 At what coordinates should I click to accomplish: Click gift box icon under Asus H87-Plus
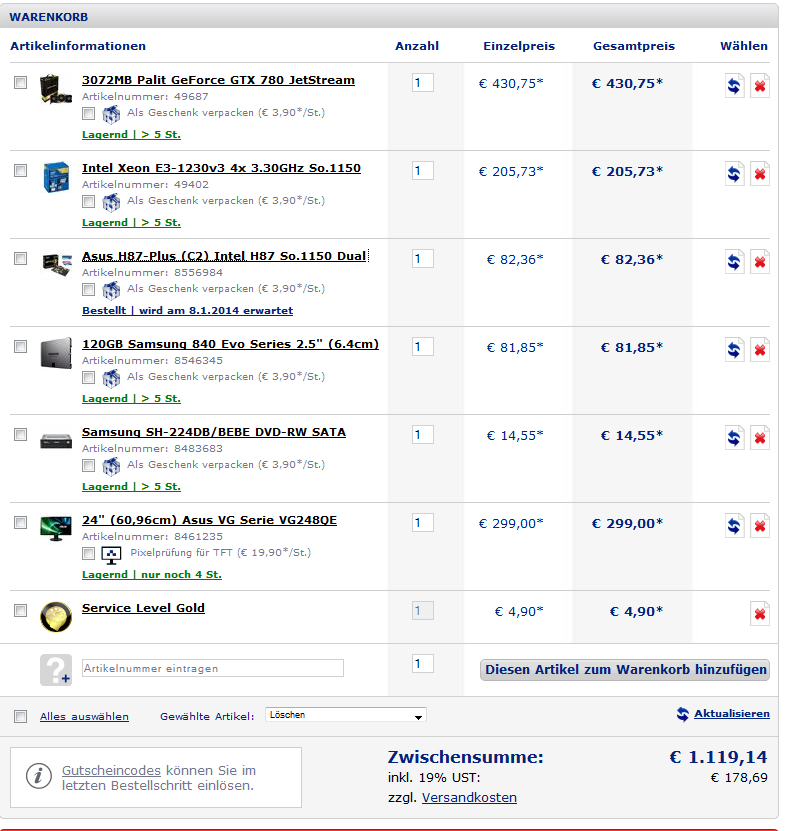click(x=111, y=290)
